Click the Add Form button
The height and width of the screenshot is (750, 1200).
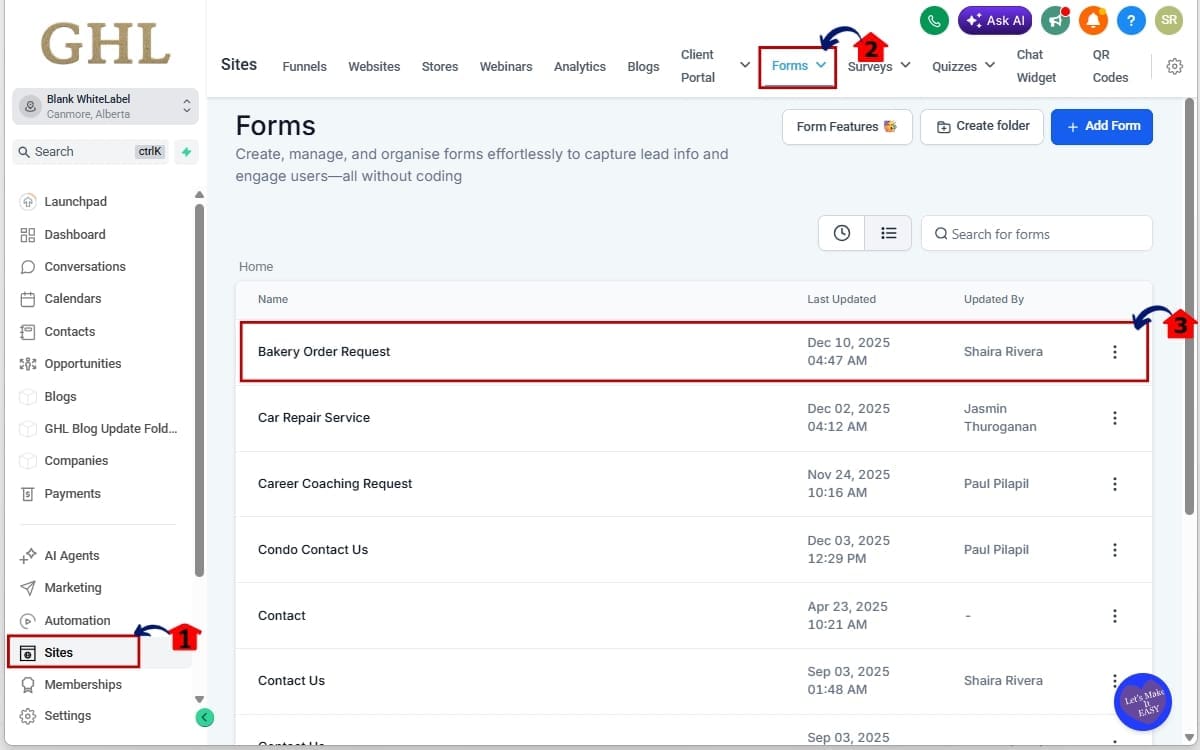pos(1101,126)
